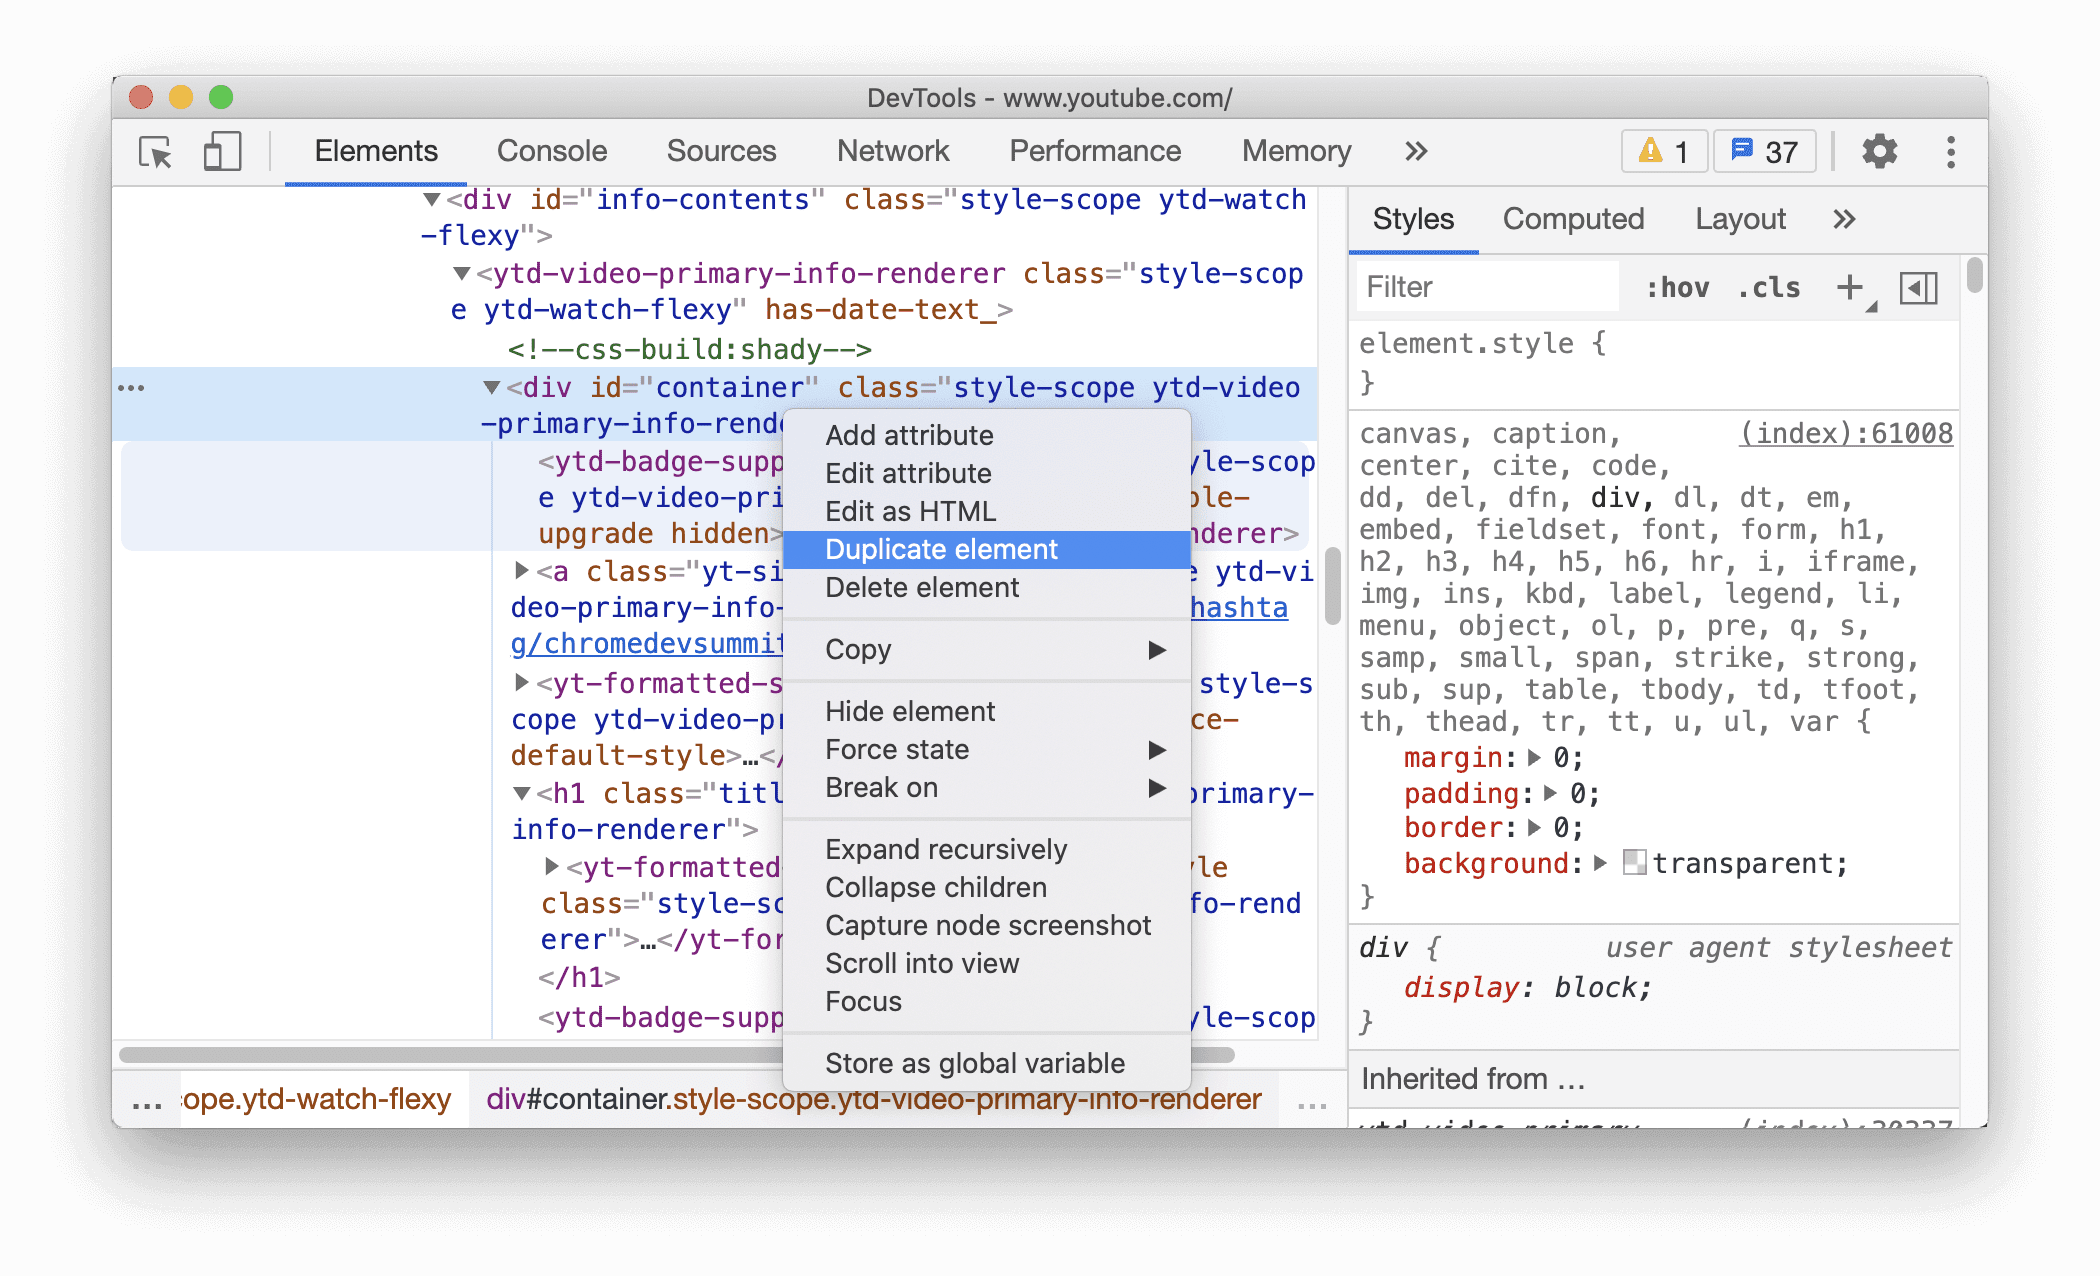
Task: Click the add new style rule icon
Action: coord(1846,286)
